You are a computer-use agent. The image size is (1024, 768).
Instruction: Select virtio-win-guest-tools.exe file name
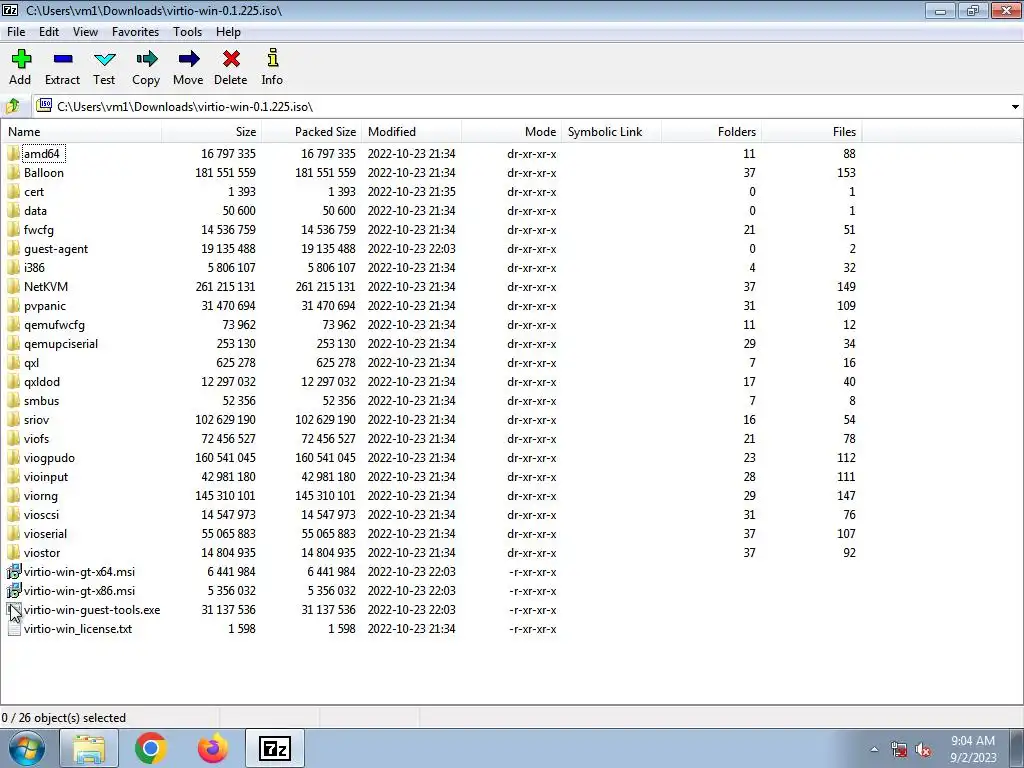tap(92, 610)
